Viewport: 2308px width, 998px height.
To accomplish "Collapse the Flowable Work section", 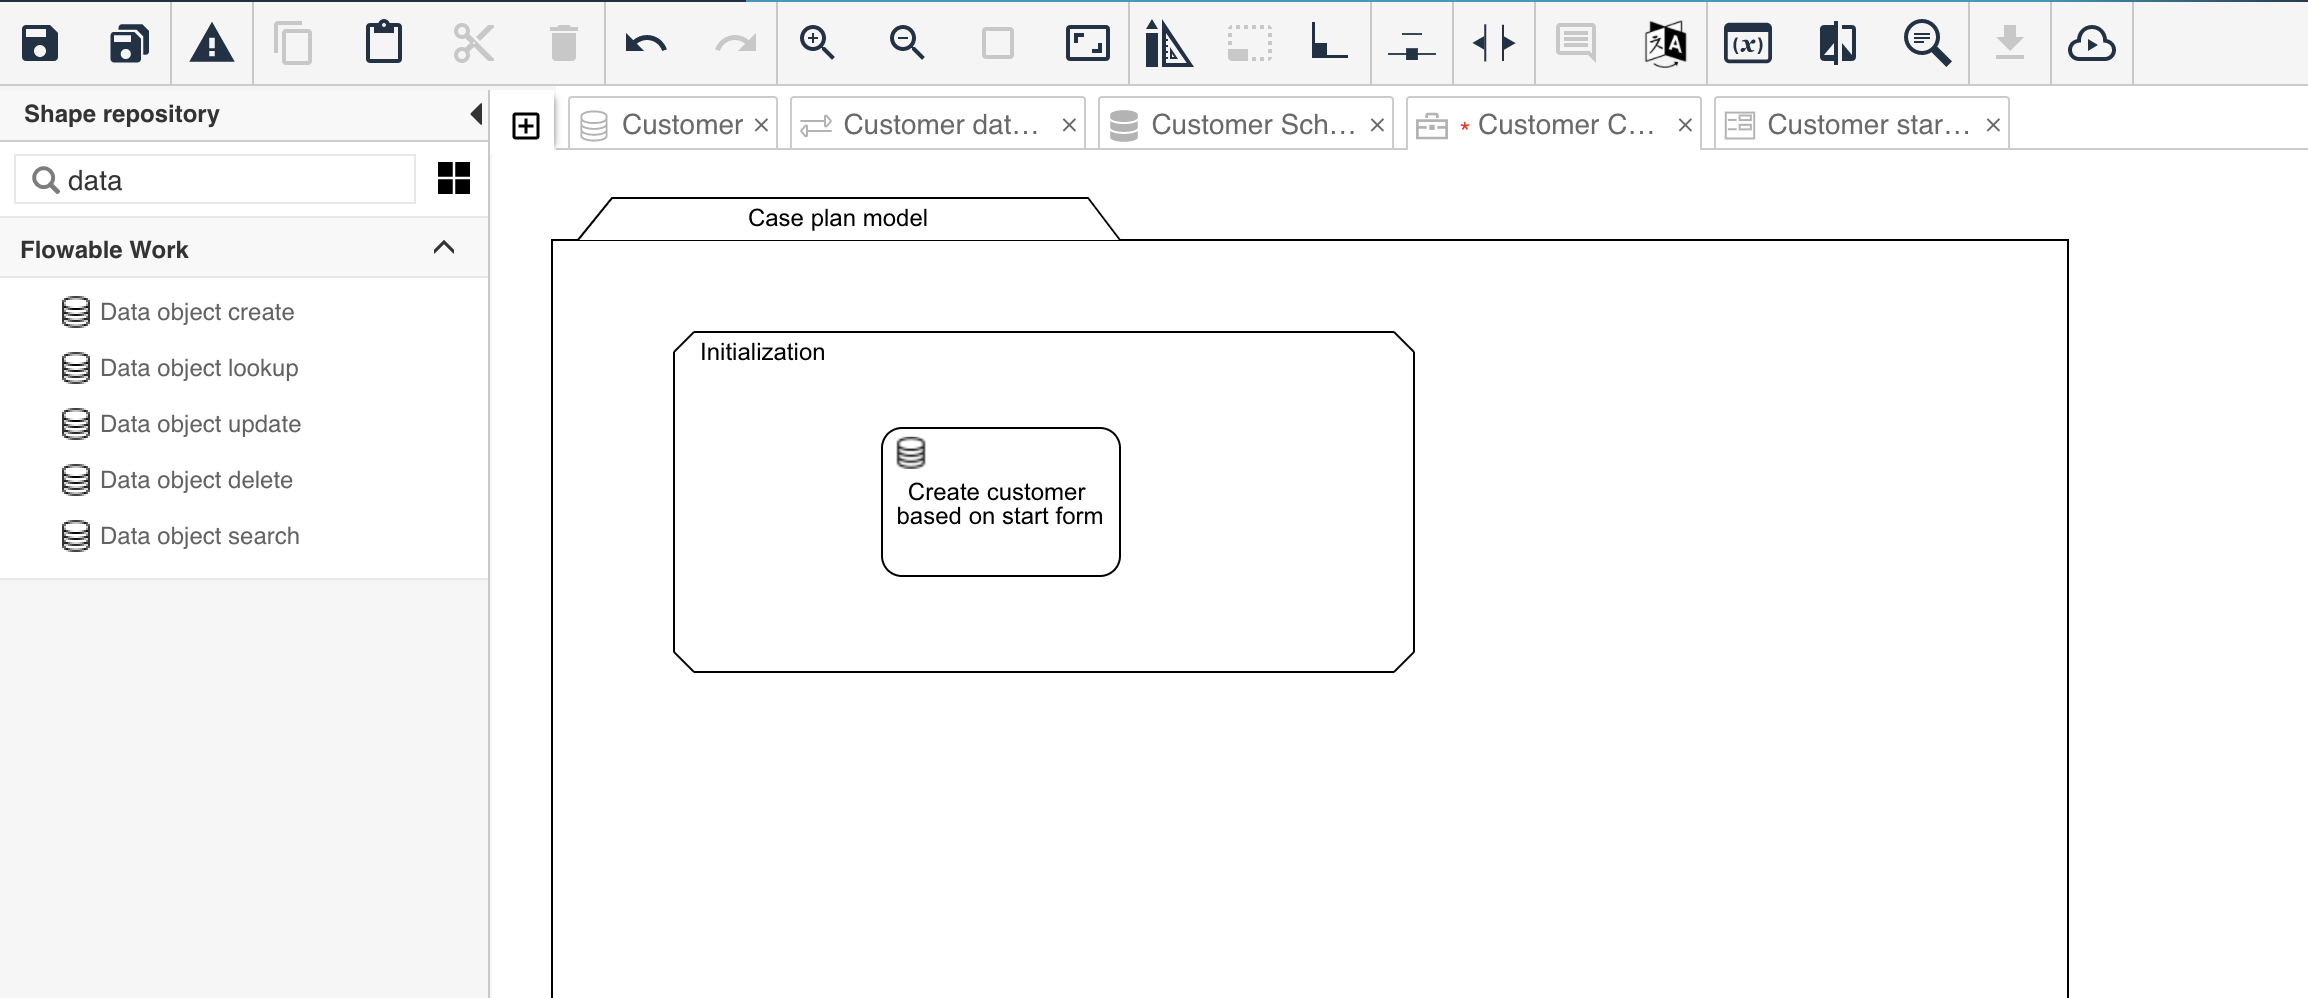I will (444, 247).
